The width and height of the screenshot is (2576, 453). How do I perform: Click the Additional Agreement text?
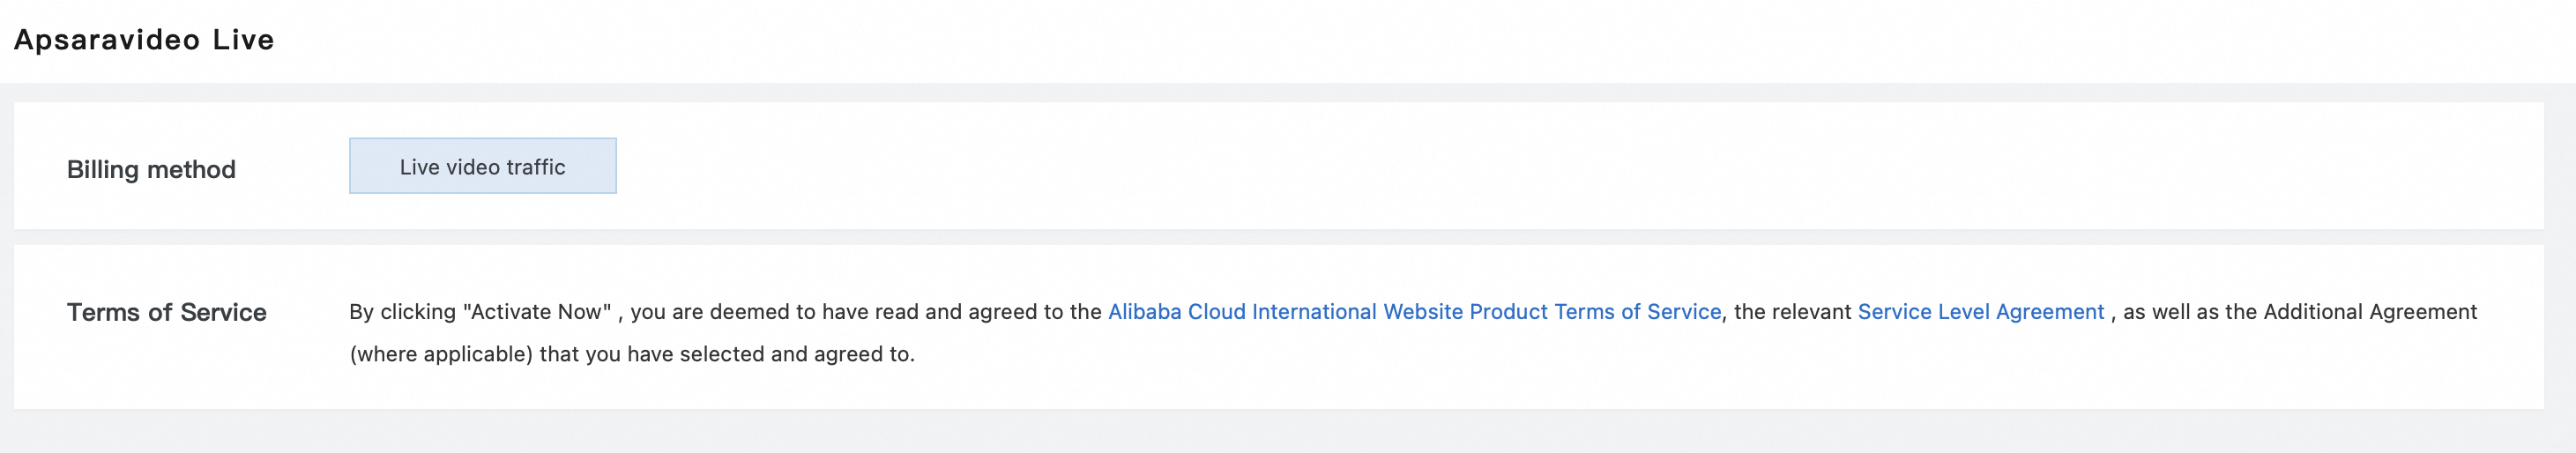[2370, 312]
